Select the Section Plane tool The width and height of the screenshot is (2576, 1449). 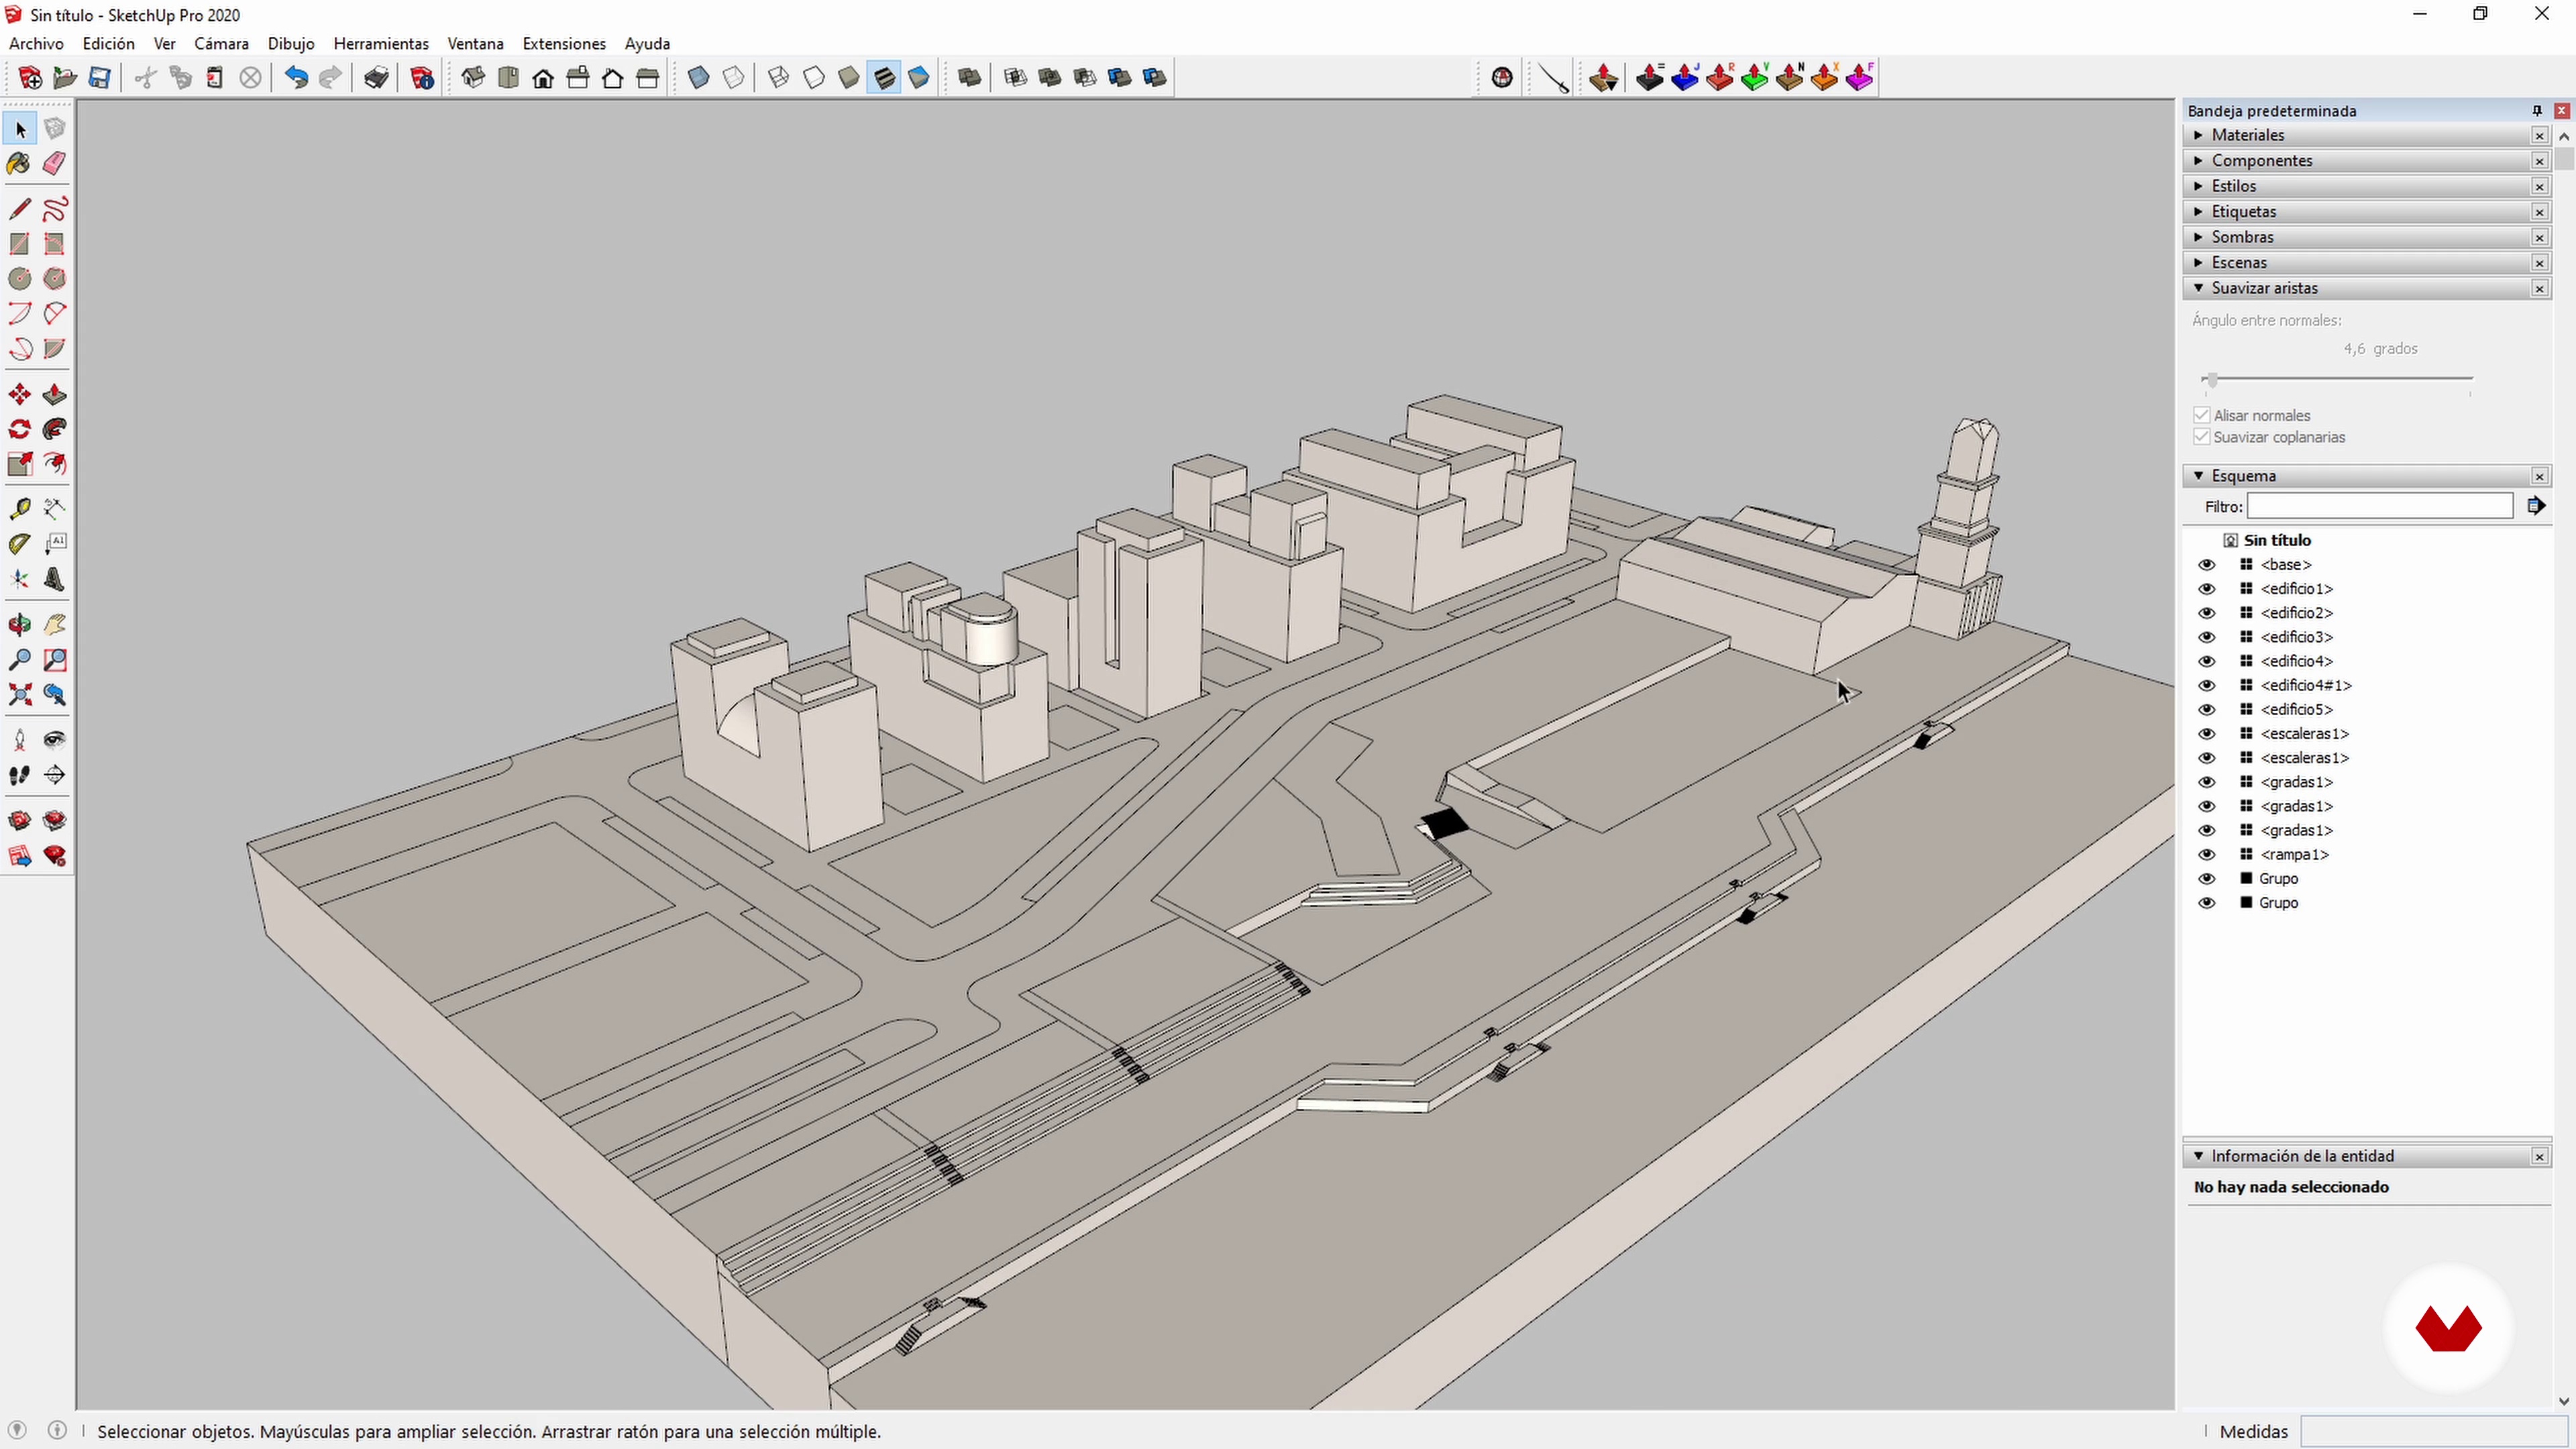pos(54,775)
